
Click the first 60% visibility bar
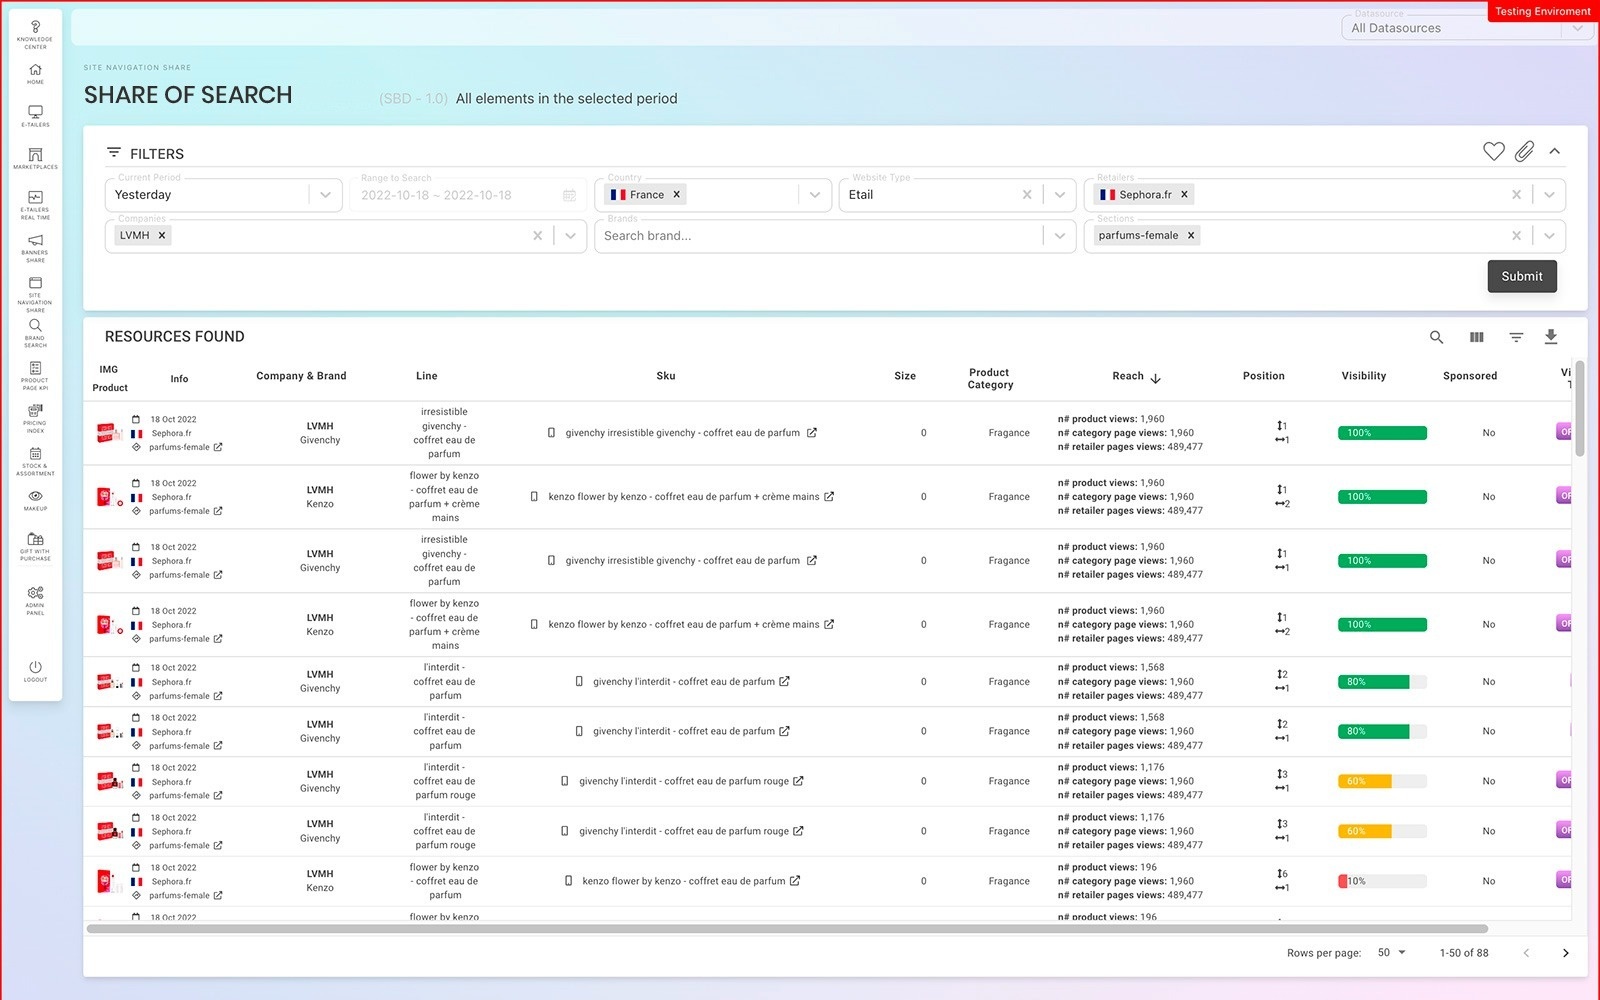(1382, 781)
